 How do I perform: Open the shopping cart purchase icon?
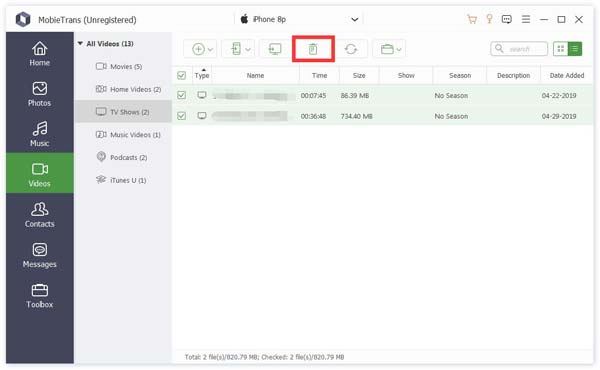(x=472, y=19)
